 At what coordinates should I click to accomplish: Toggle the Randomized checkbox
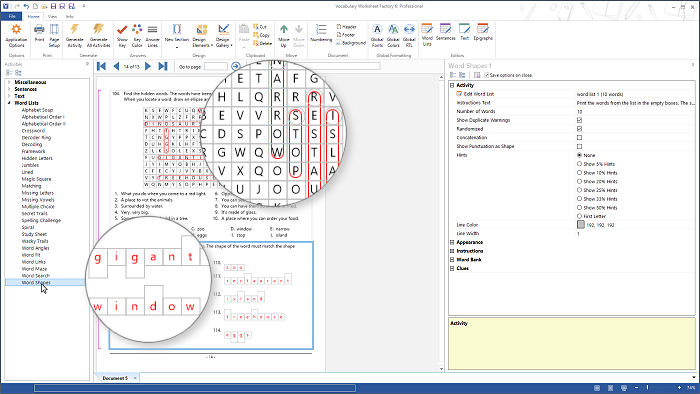tap(579, 129)
